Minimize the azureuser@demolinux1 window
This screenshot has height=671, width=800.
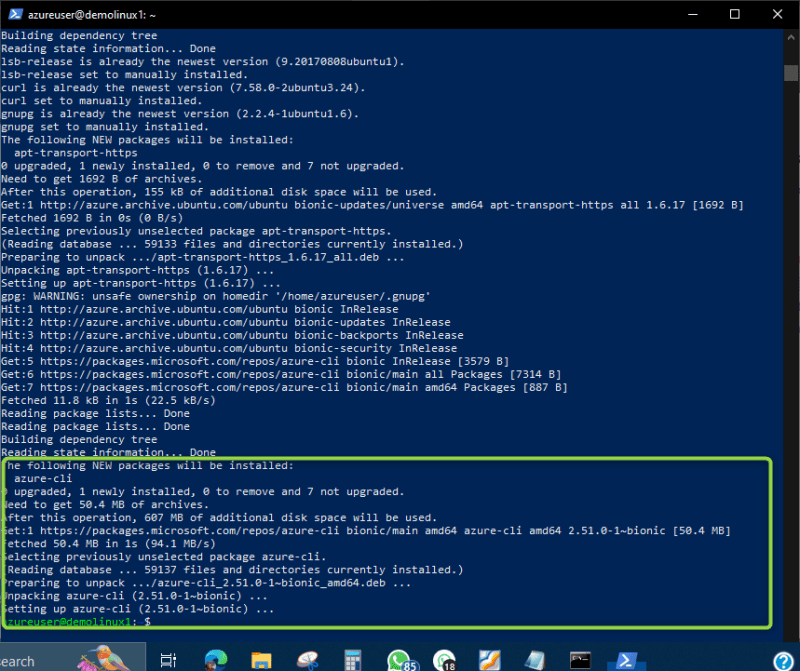[692, 14]
